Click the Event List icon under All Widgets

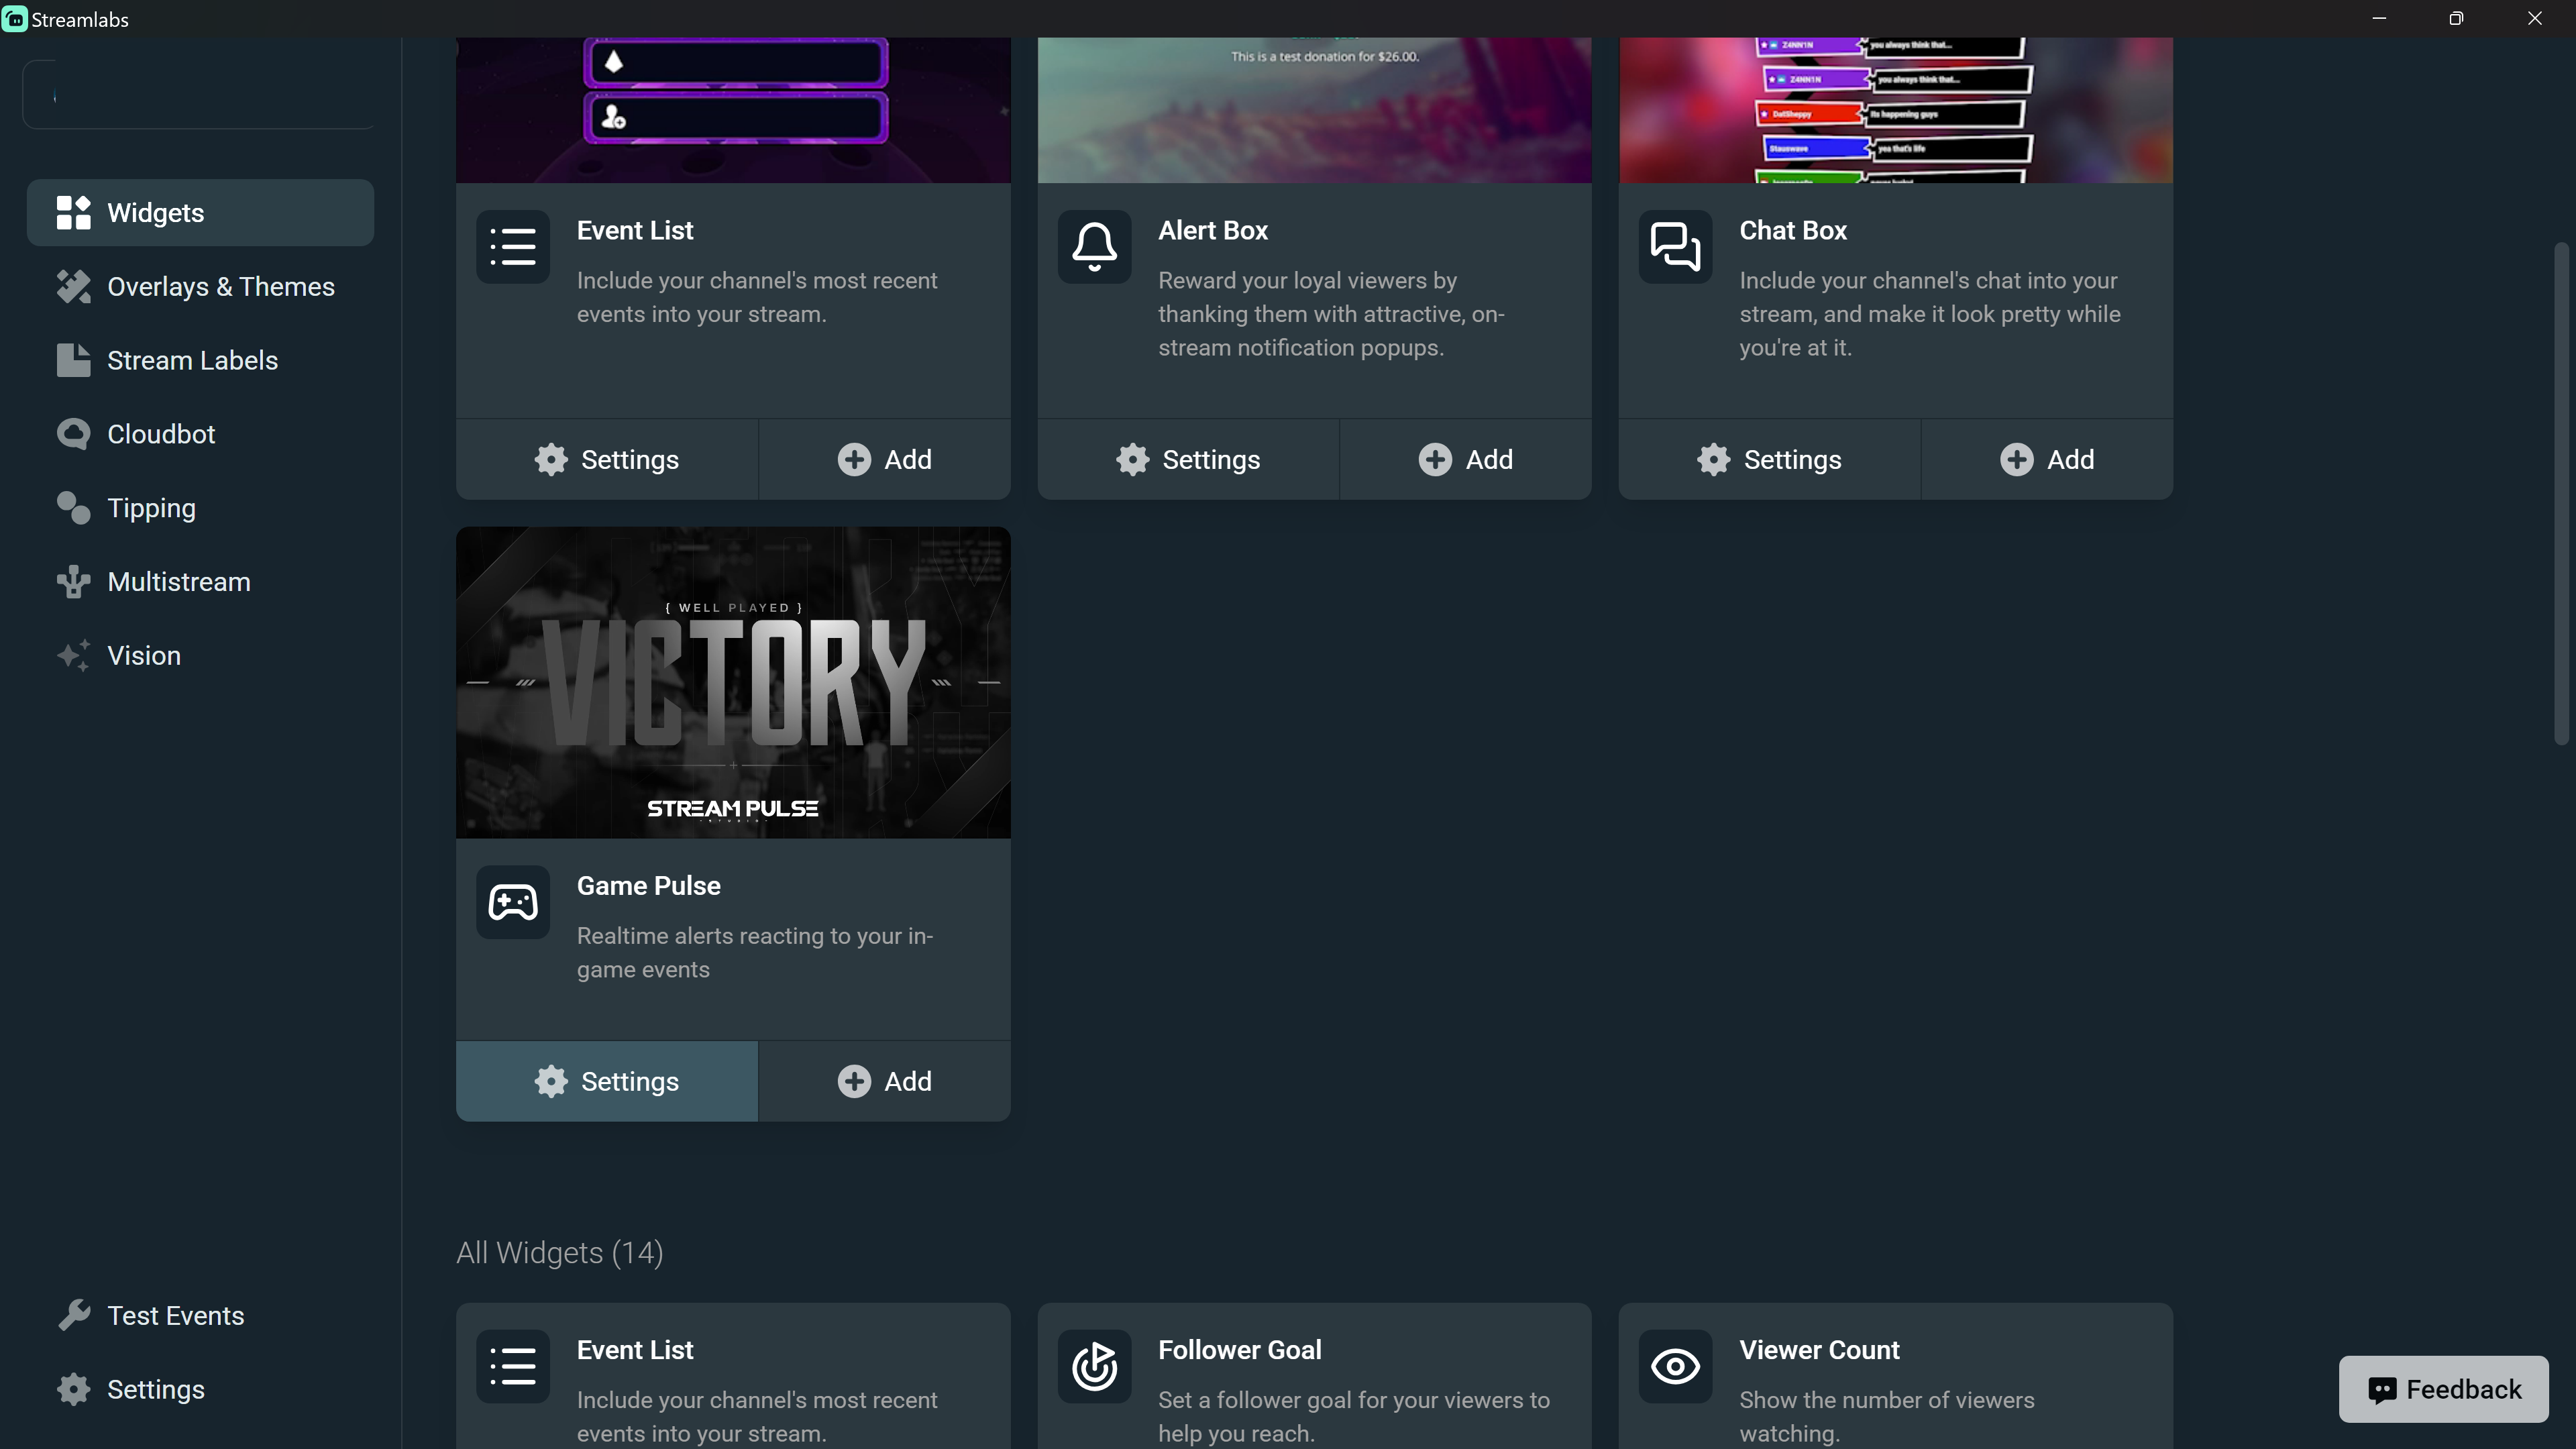(x=512, y=1366)
